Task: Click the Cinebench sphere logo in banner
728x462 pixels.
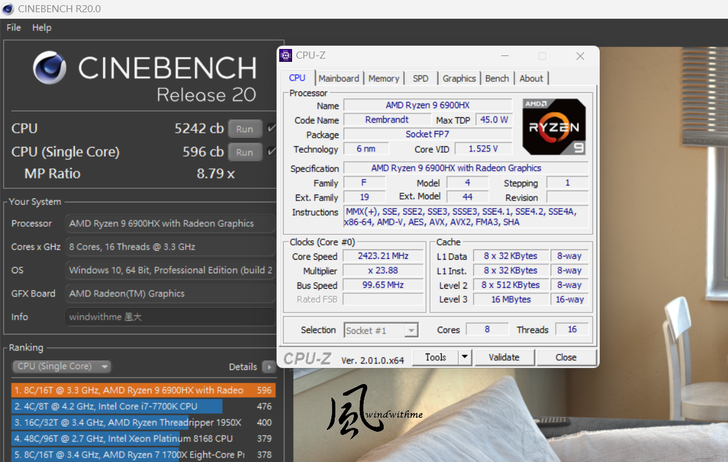Action: [x=50, y=68]
